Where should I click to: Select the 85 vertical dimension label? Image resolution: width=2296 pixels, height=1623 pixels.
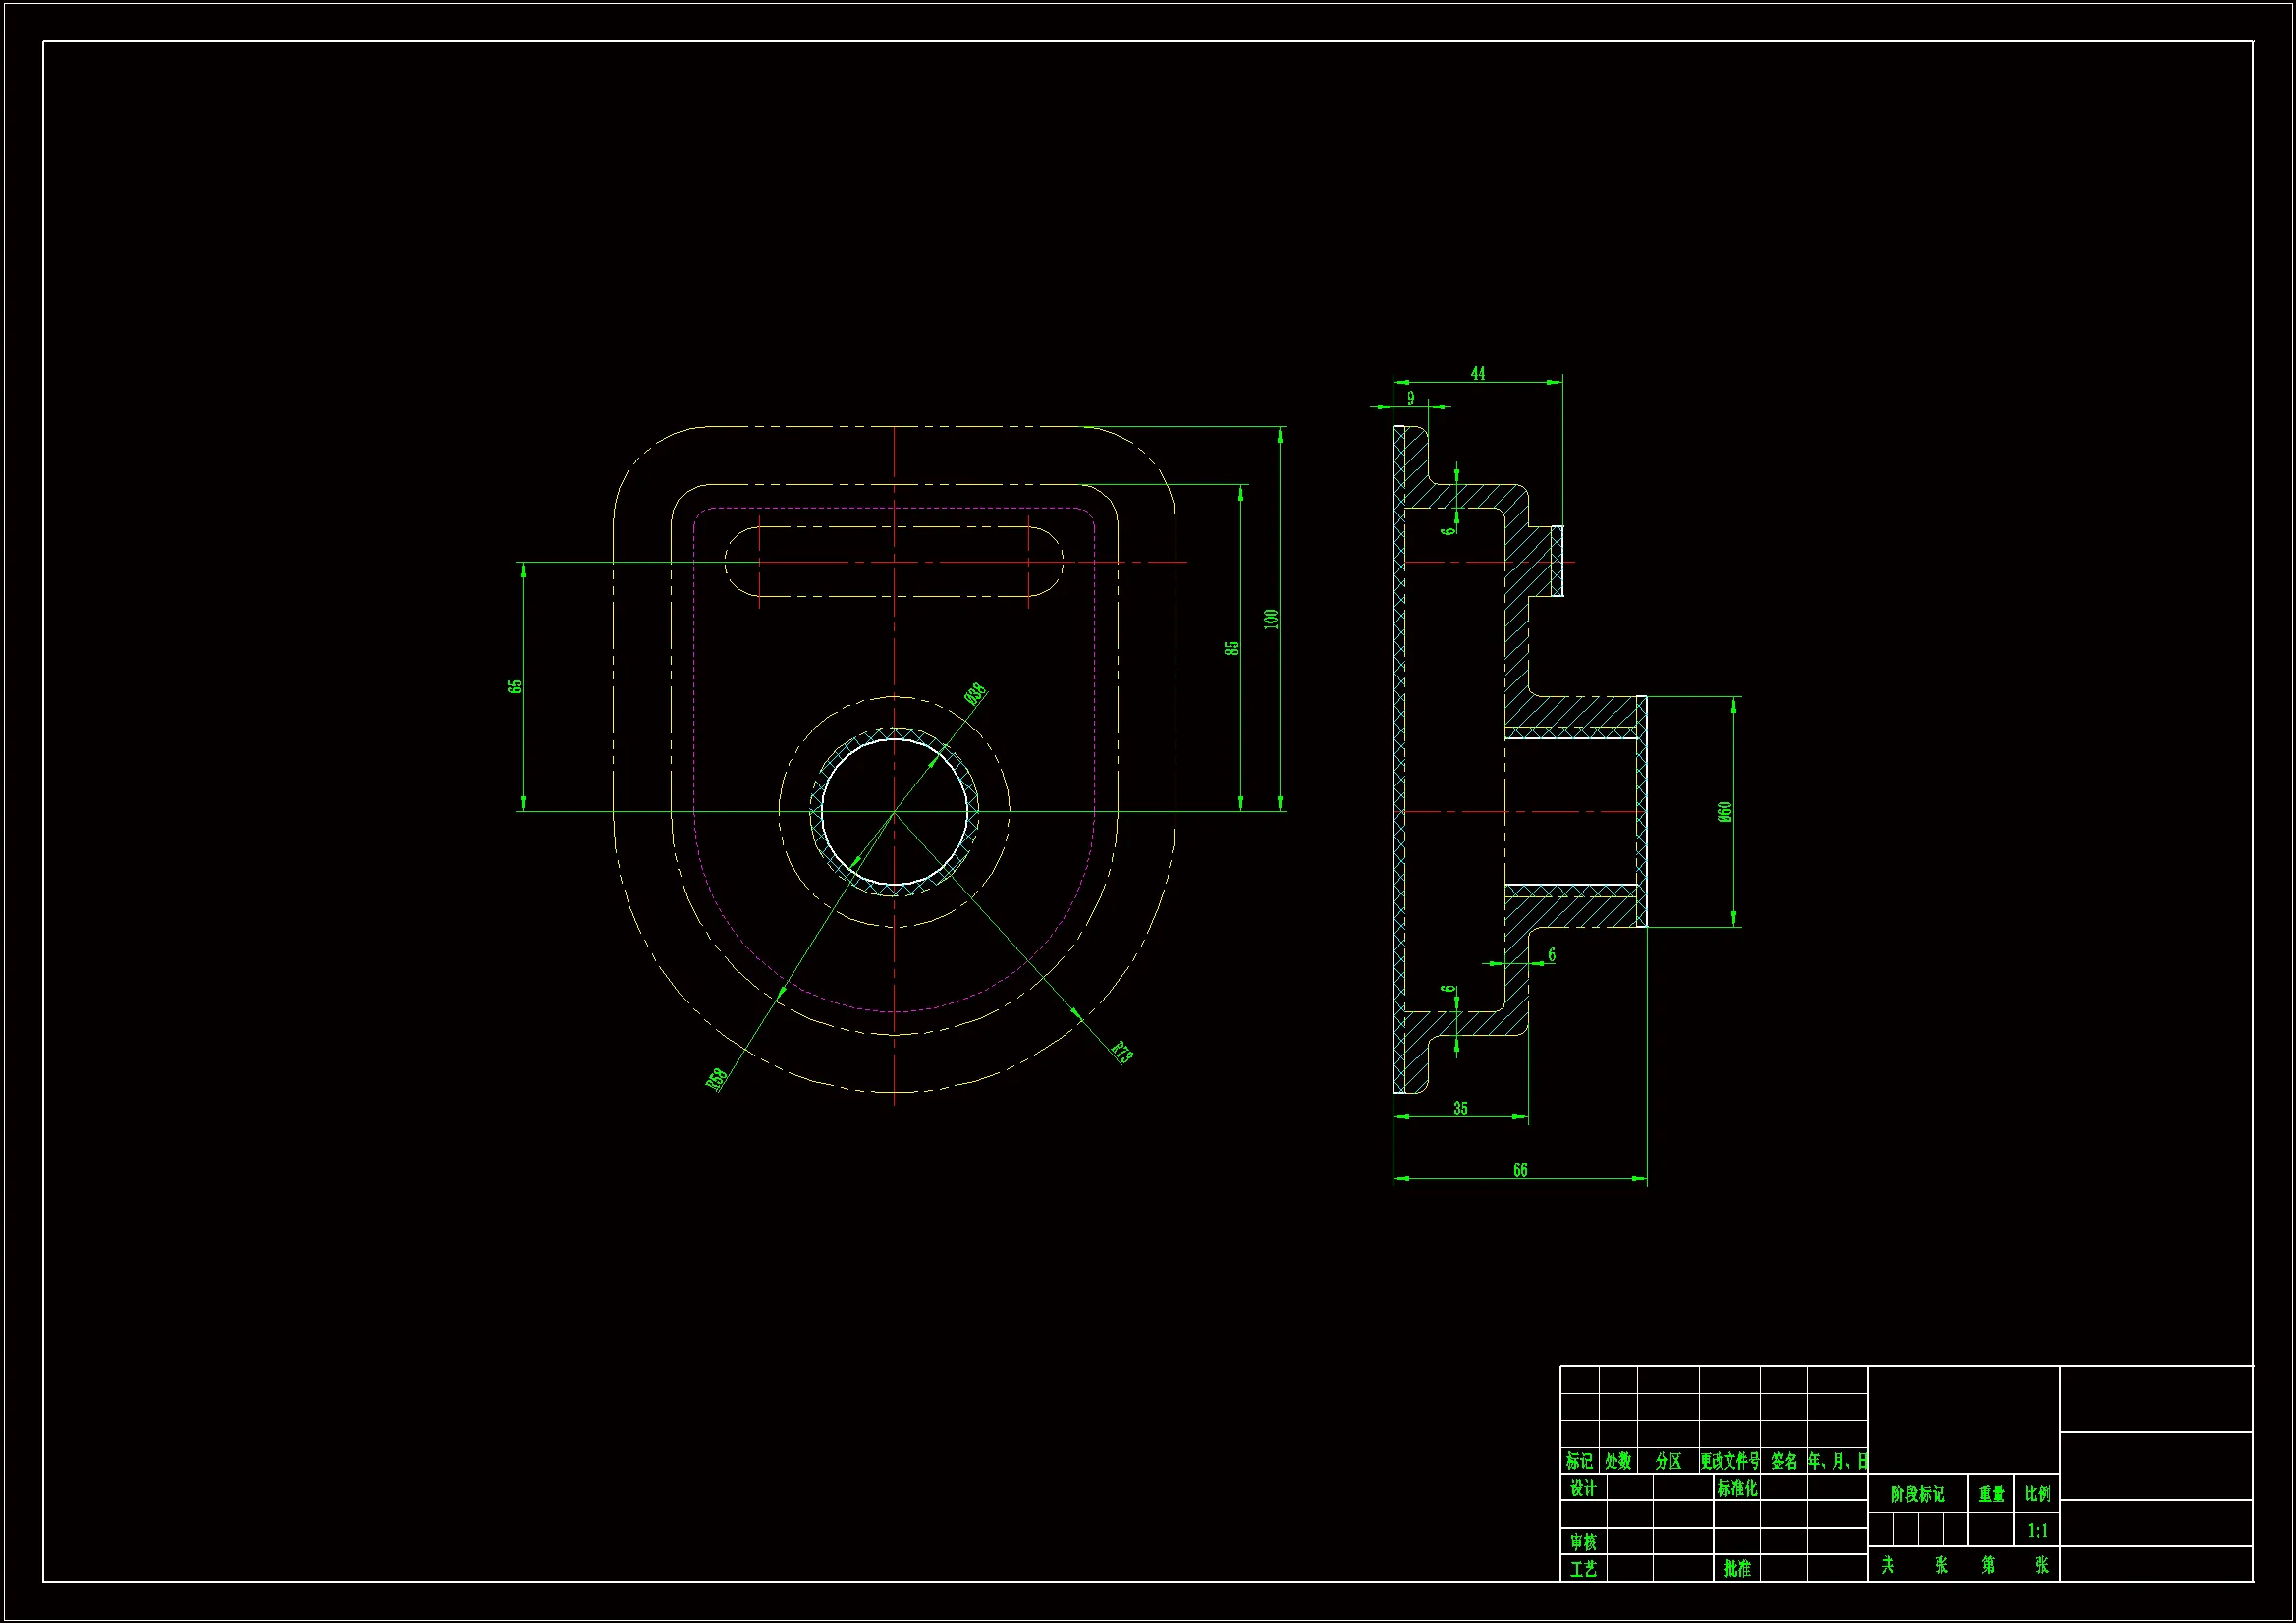coord(1232,648)
